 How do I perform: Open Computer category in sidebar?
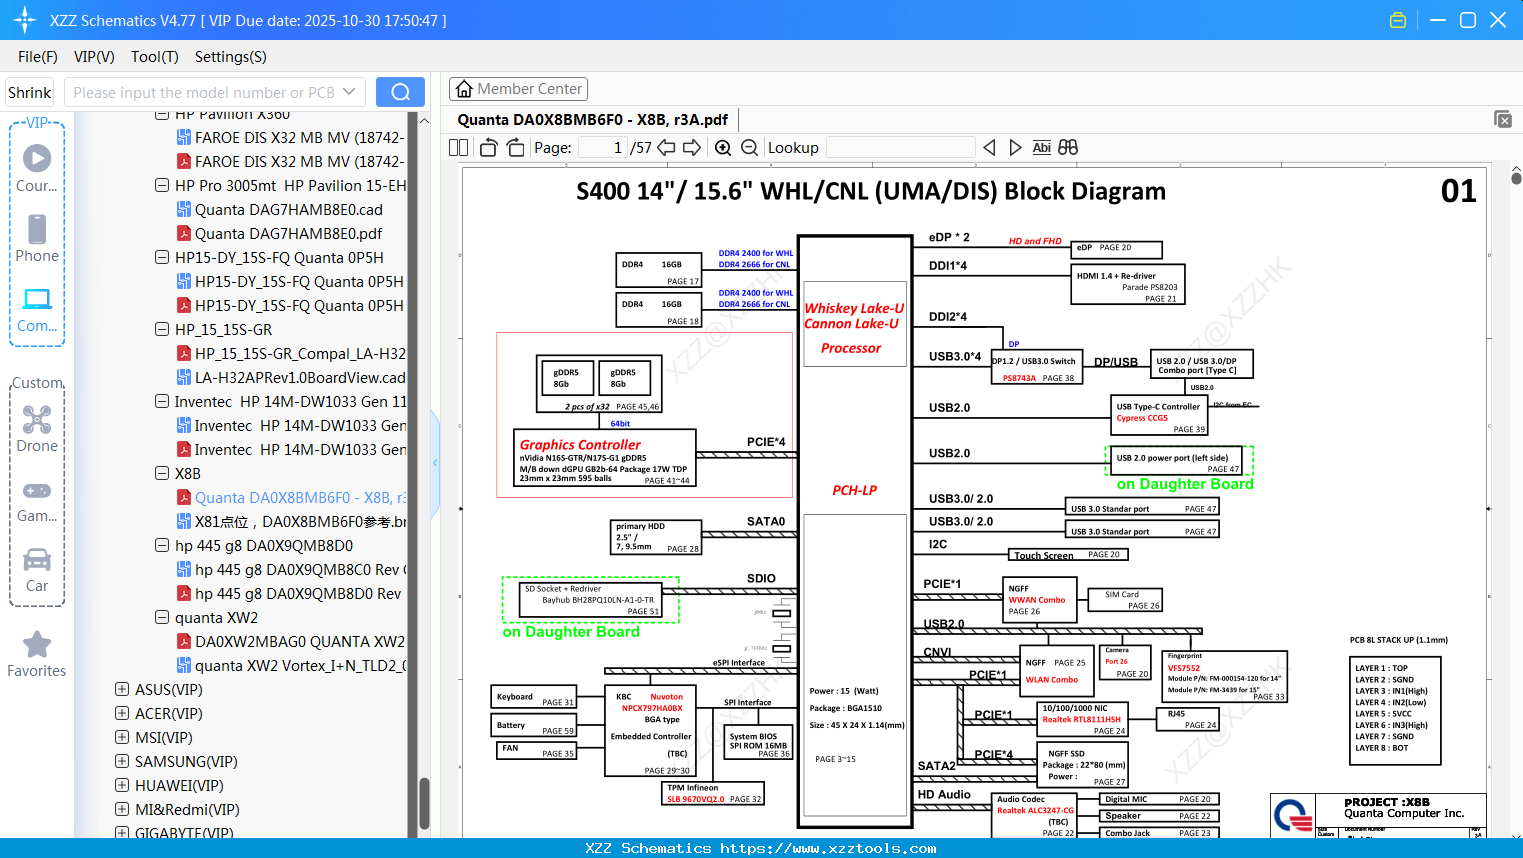(37, 309)
